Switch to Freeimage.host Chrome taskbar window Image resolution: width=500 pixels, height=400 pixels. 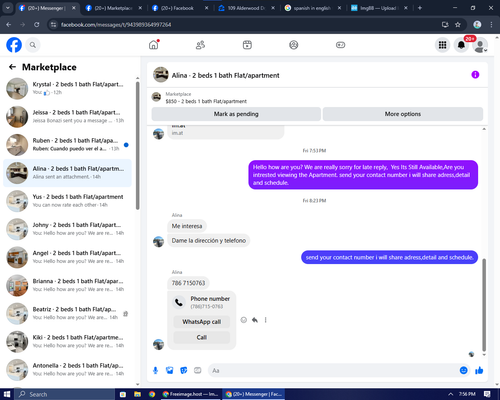pos(190,394)
